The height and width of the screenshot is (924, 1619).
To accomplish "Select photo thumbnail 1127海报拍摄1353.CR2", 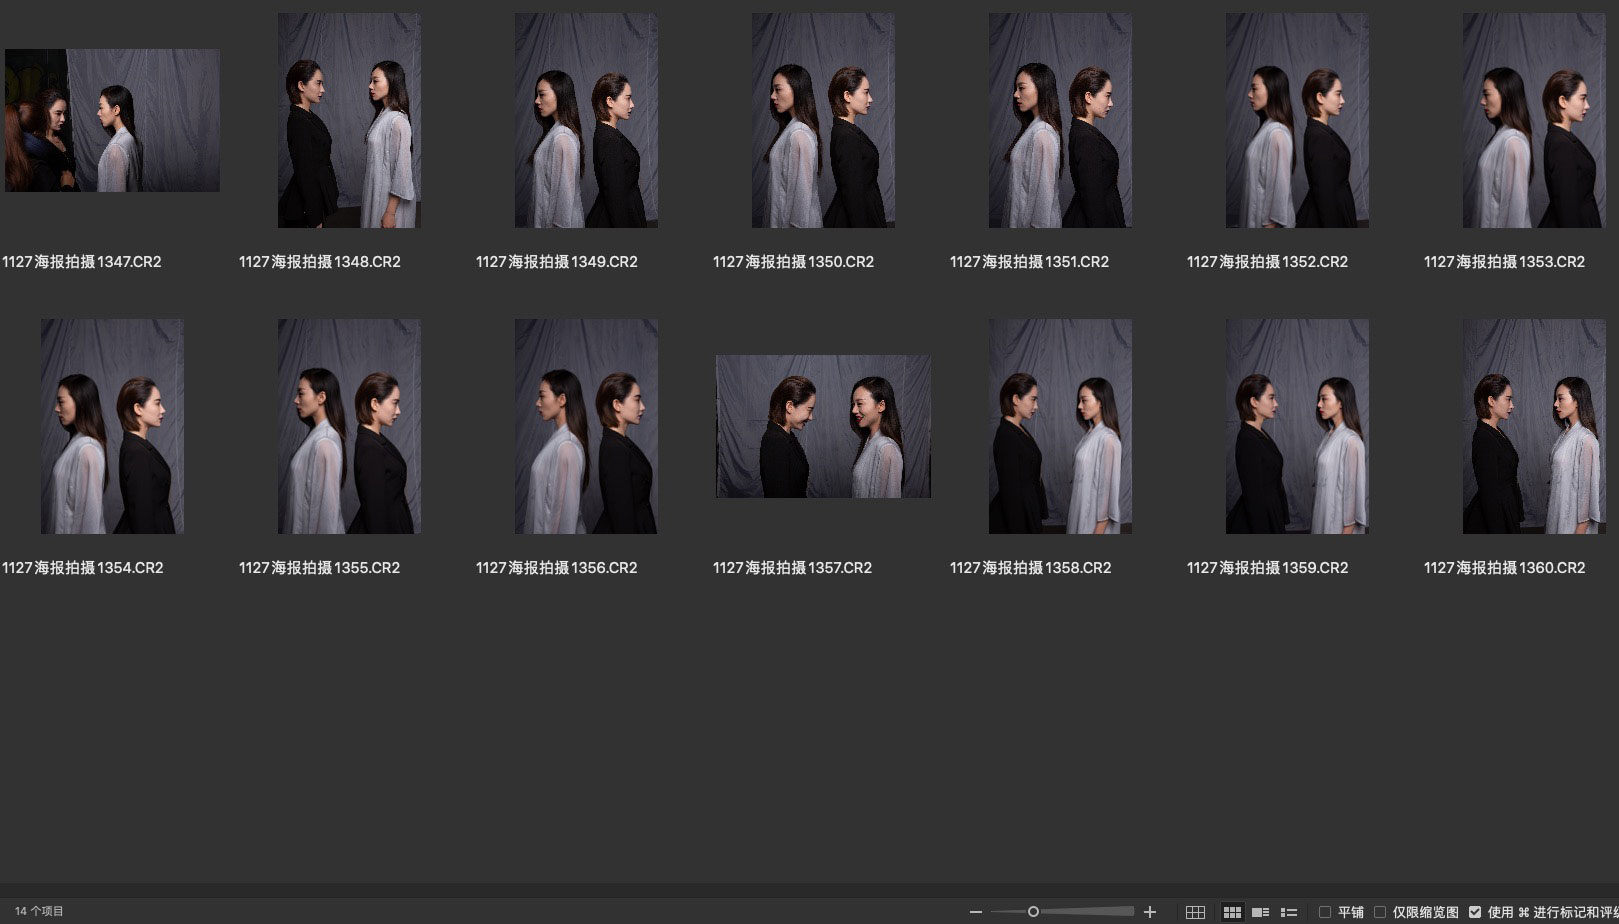I will coord(1534,120).
